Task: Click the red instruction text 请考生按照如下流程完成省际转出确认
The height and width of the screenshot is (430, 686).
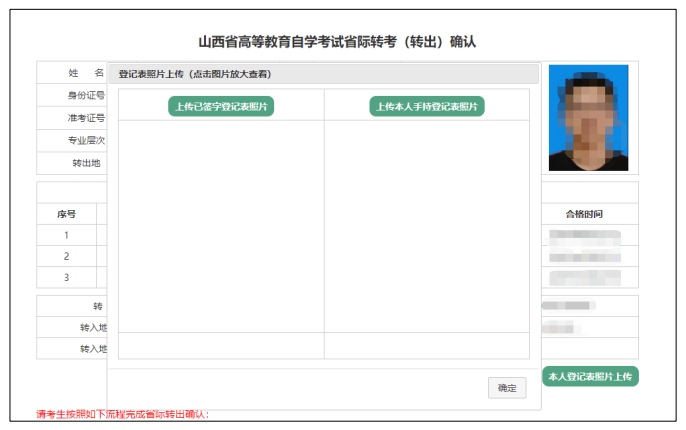Action: tap(122, 414)
